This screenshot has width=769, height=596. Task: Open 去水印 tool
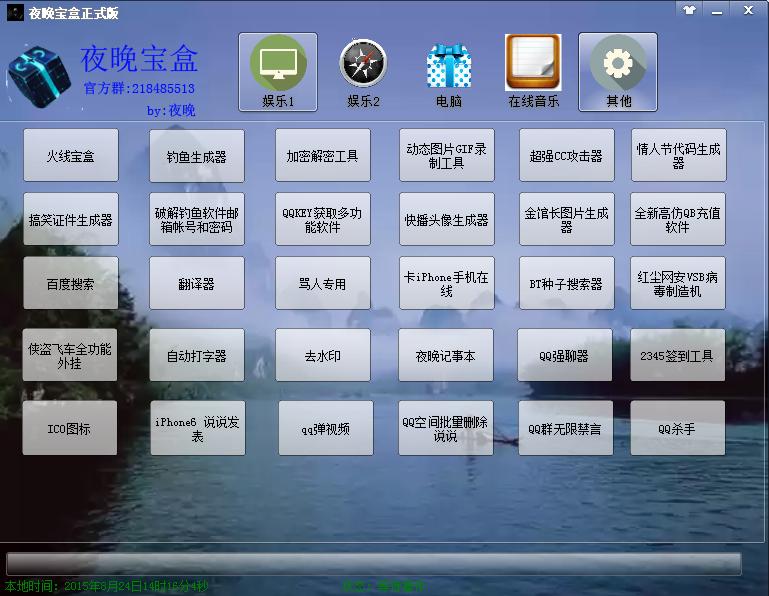tap(323, 355)
